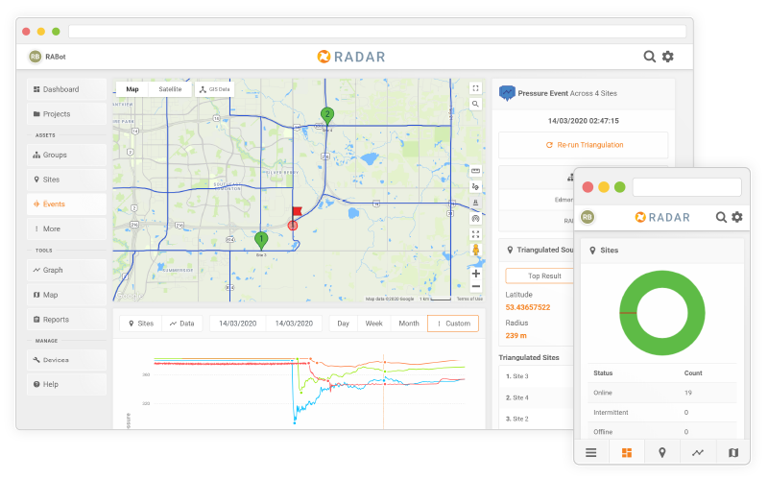768x480 pixels.
Task: Expand the More menu in sidebar
Action: [x=67, y=229]
